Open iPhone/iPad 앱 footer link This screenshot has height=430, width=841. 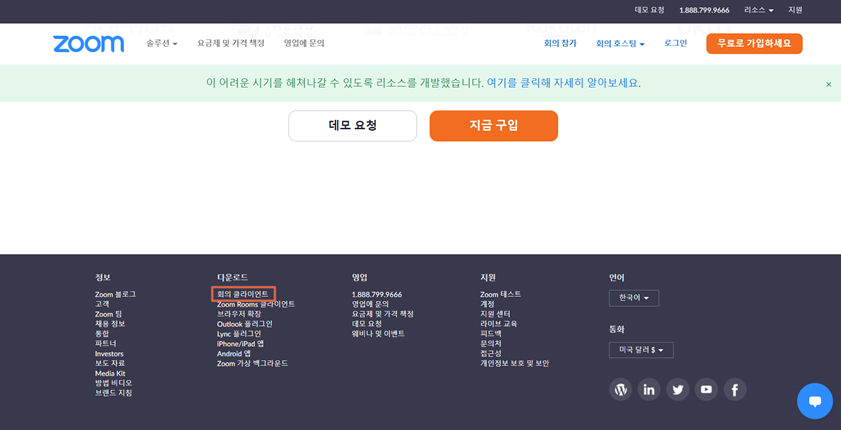pyautogui.click(x=240, y=344)
